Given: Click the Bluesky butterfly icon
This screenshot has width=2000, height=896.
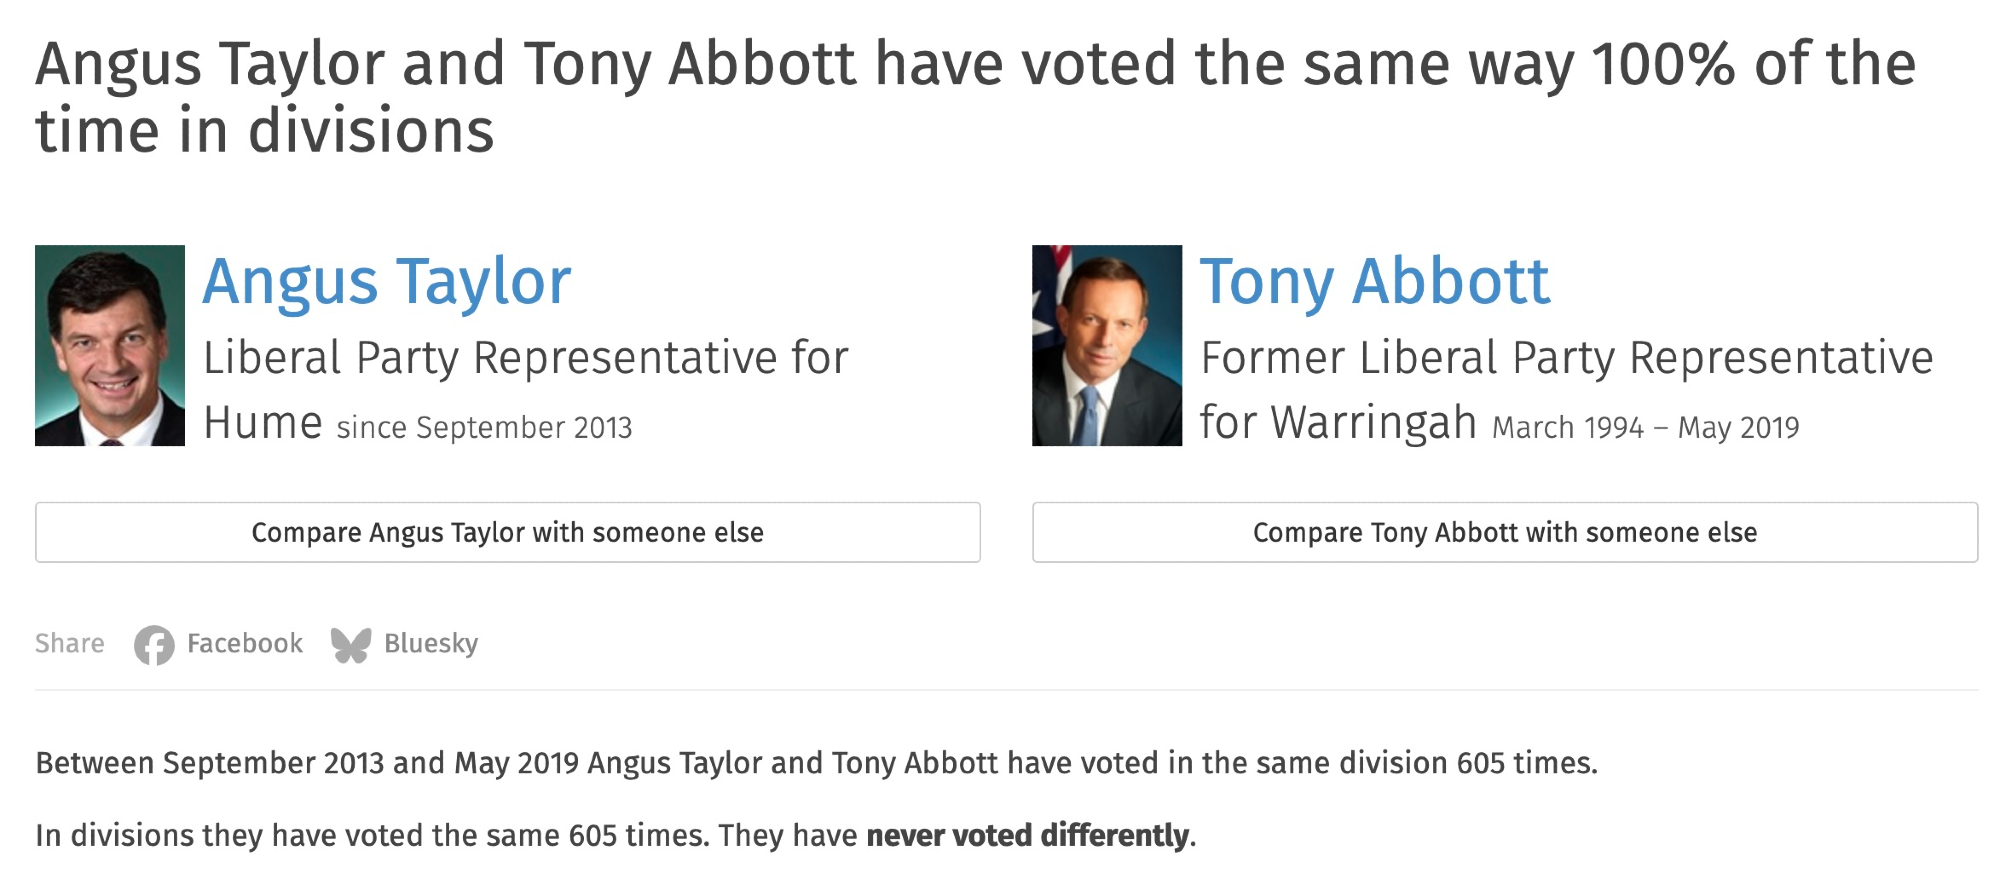Looking at the screenshot, I should [351, 645].
